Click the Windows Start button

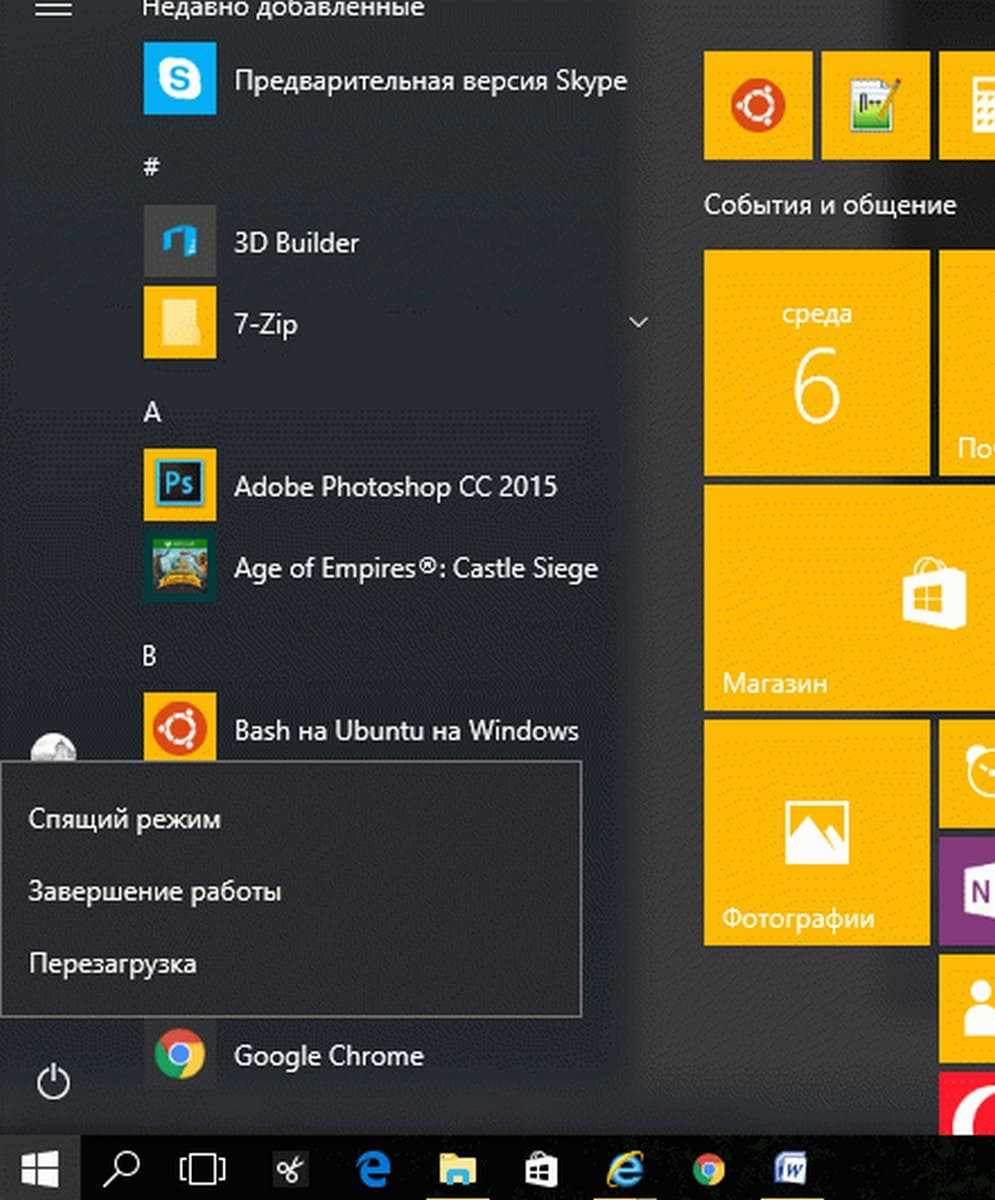pos(40,1168)
